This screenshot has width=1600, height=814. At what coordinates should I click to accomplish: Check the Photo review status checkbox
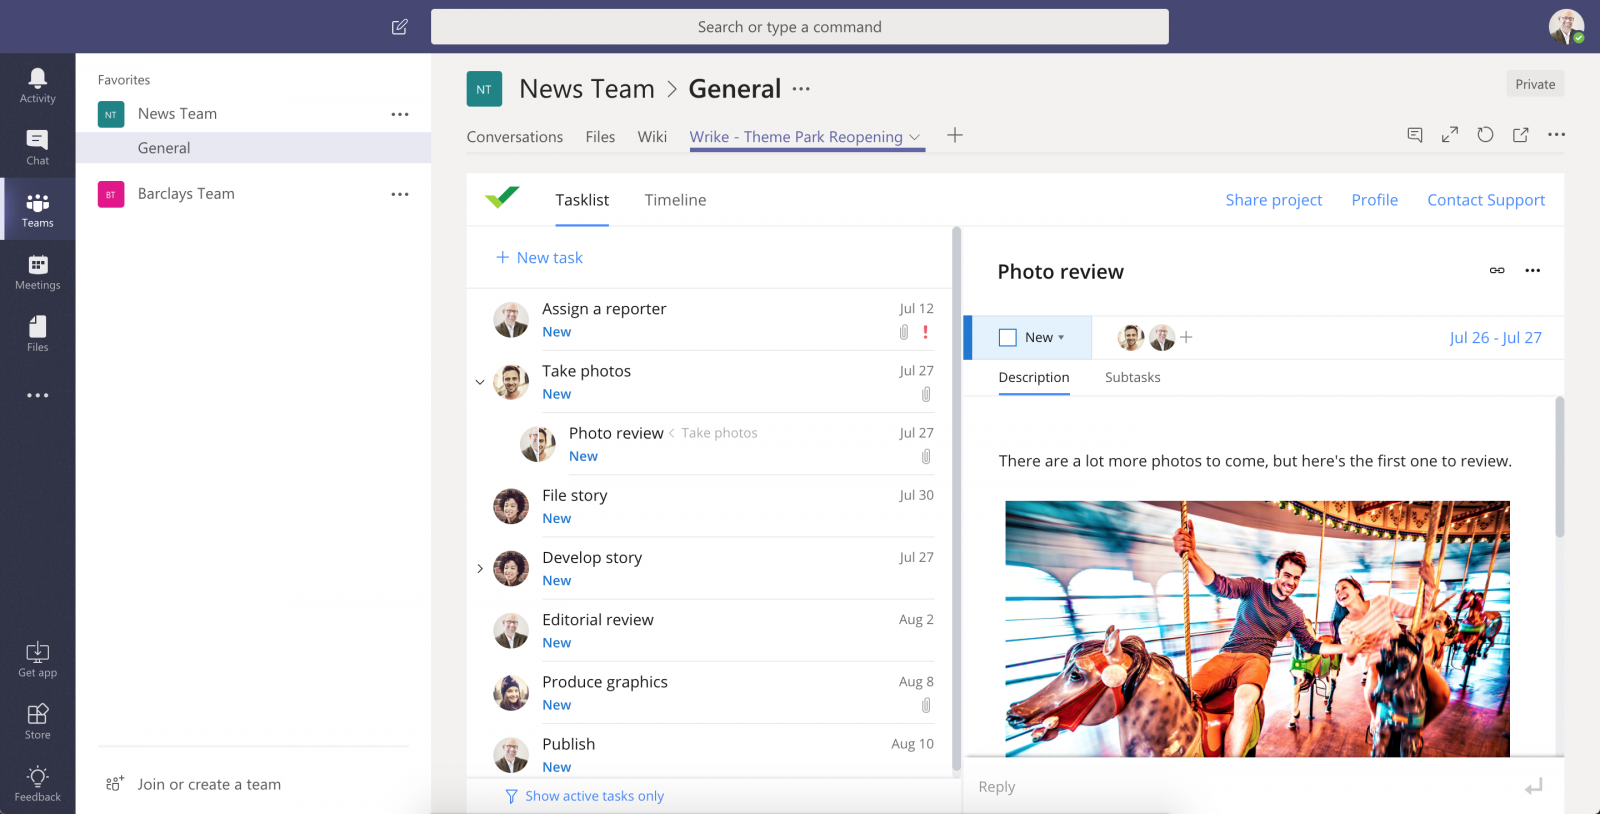point(1008,338)
